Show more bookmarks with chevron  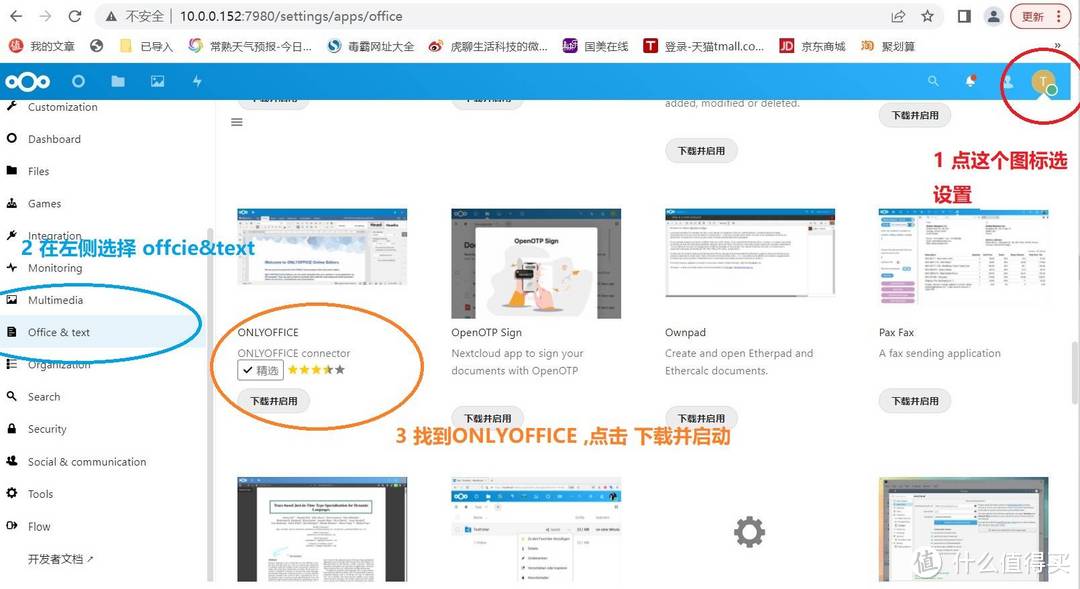point(1057,46)
